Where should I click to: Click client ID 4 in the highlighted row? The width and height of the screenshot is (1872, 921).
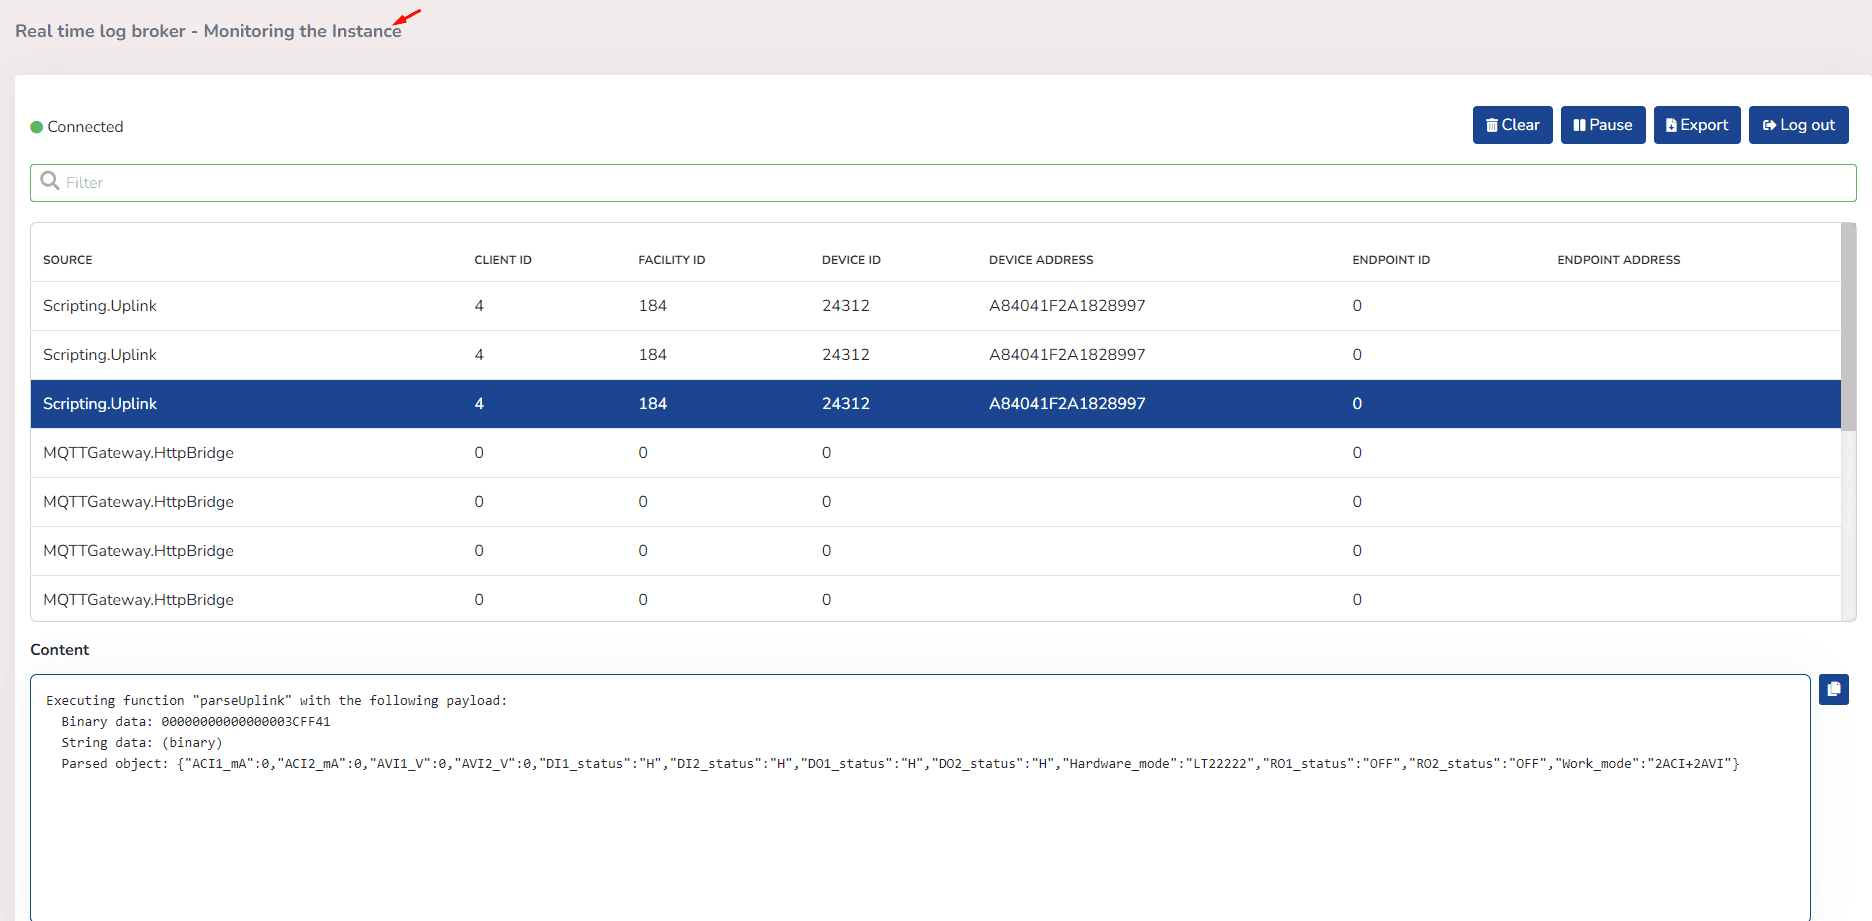(479, 404)
